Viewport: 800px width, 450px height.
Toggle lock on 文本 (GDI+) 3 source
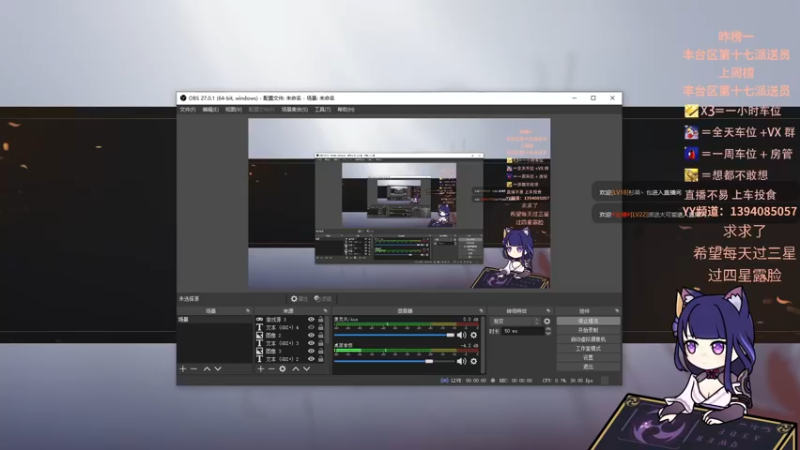321,343
